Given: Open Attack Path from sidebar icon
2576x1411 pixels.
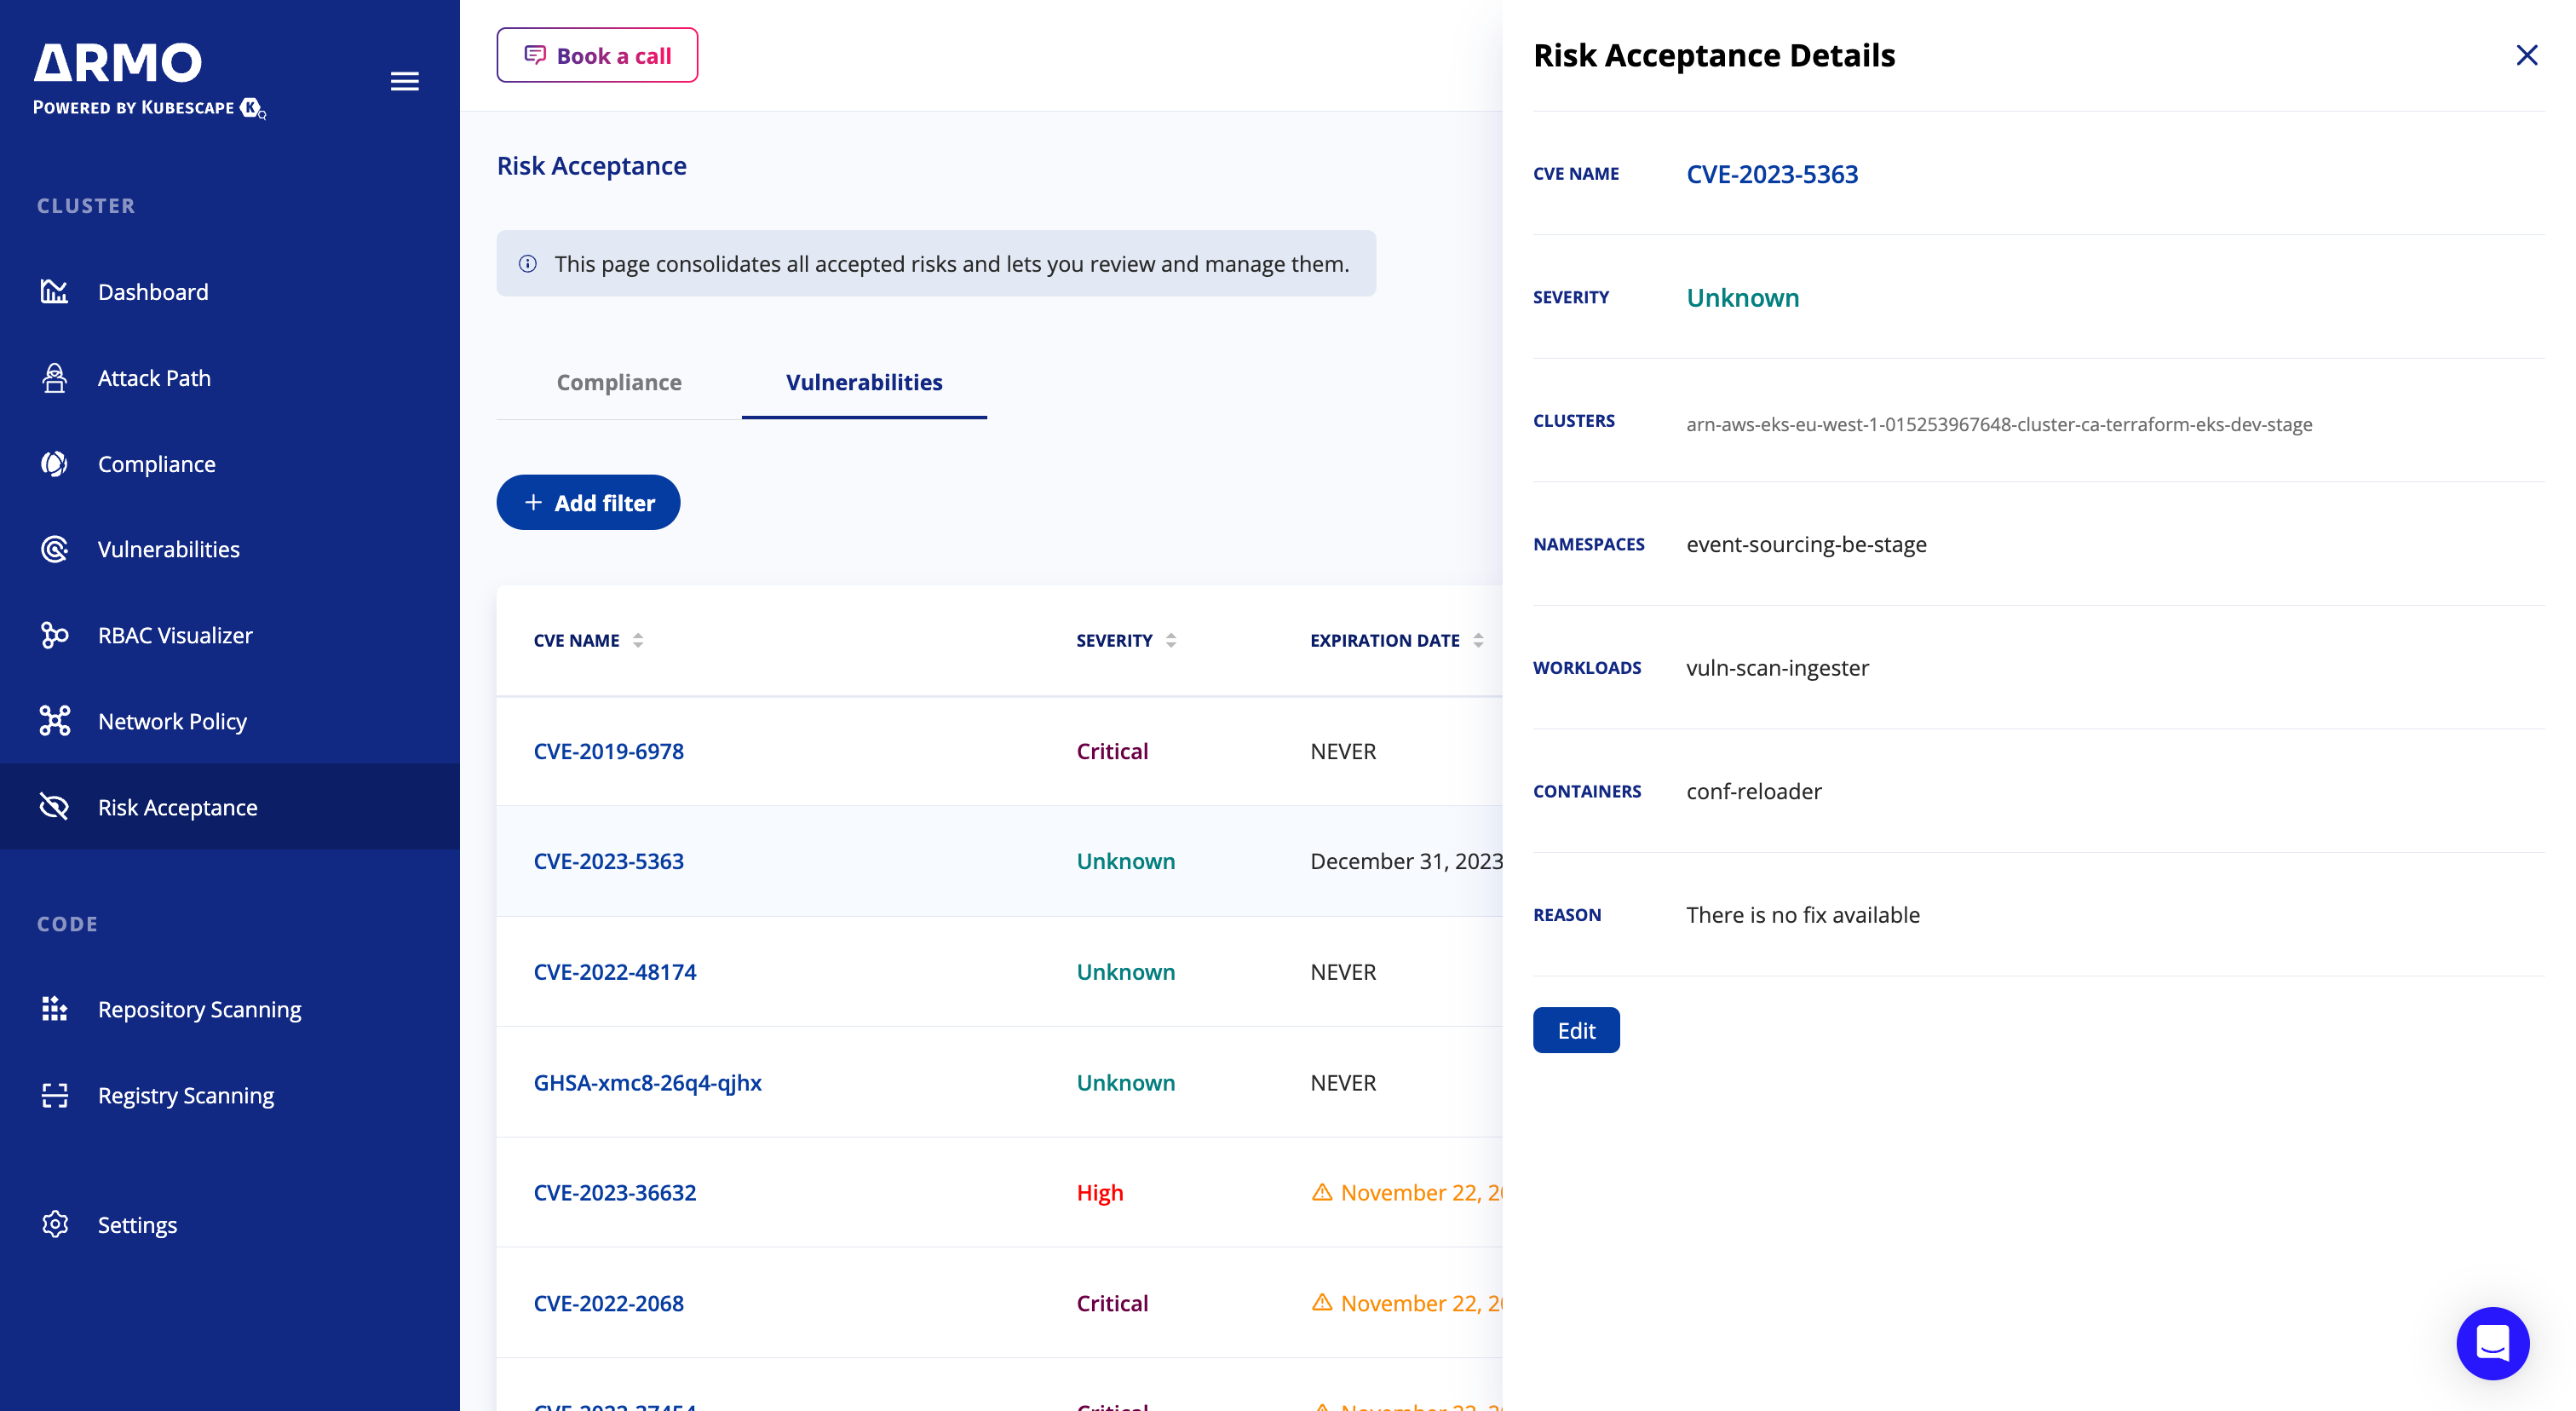Looking at the screenshot, I should point(54,378).
